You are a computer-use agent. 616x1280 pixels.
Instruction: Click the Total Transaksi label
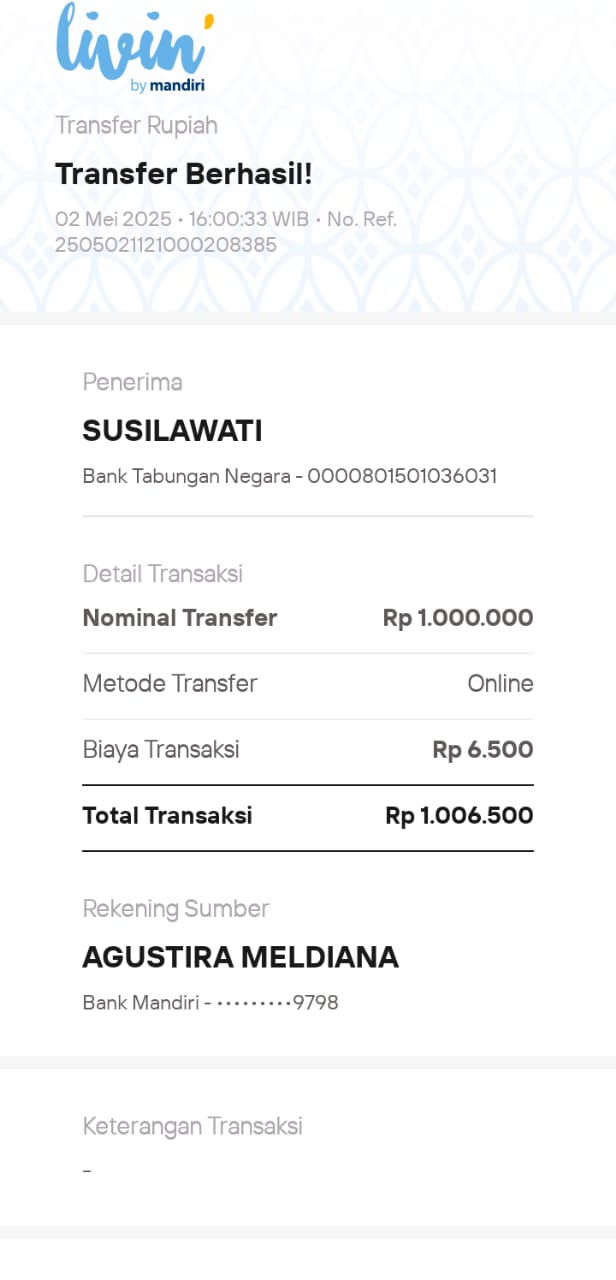(167, 816)
